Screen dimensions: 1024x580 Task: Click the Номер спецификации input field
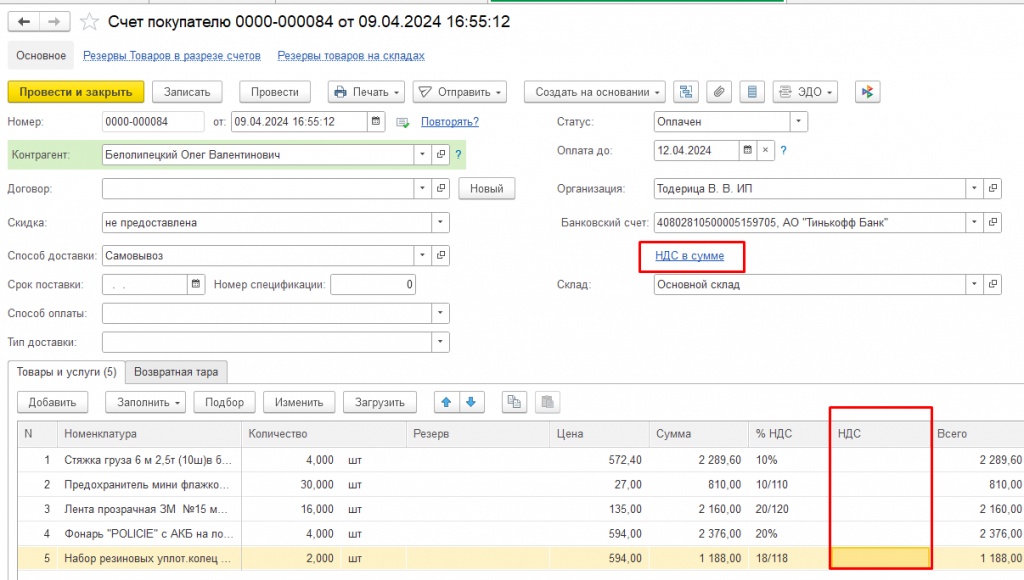point(373,285)
